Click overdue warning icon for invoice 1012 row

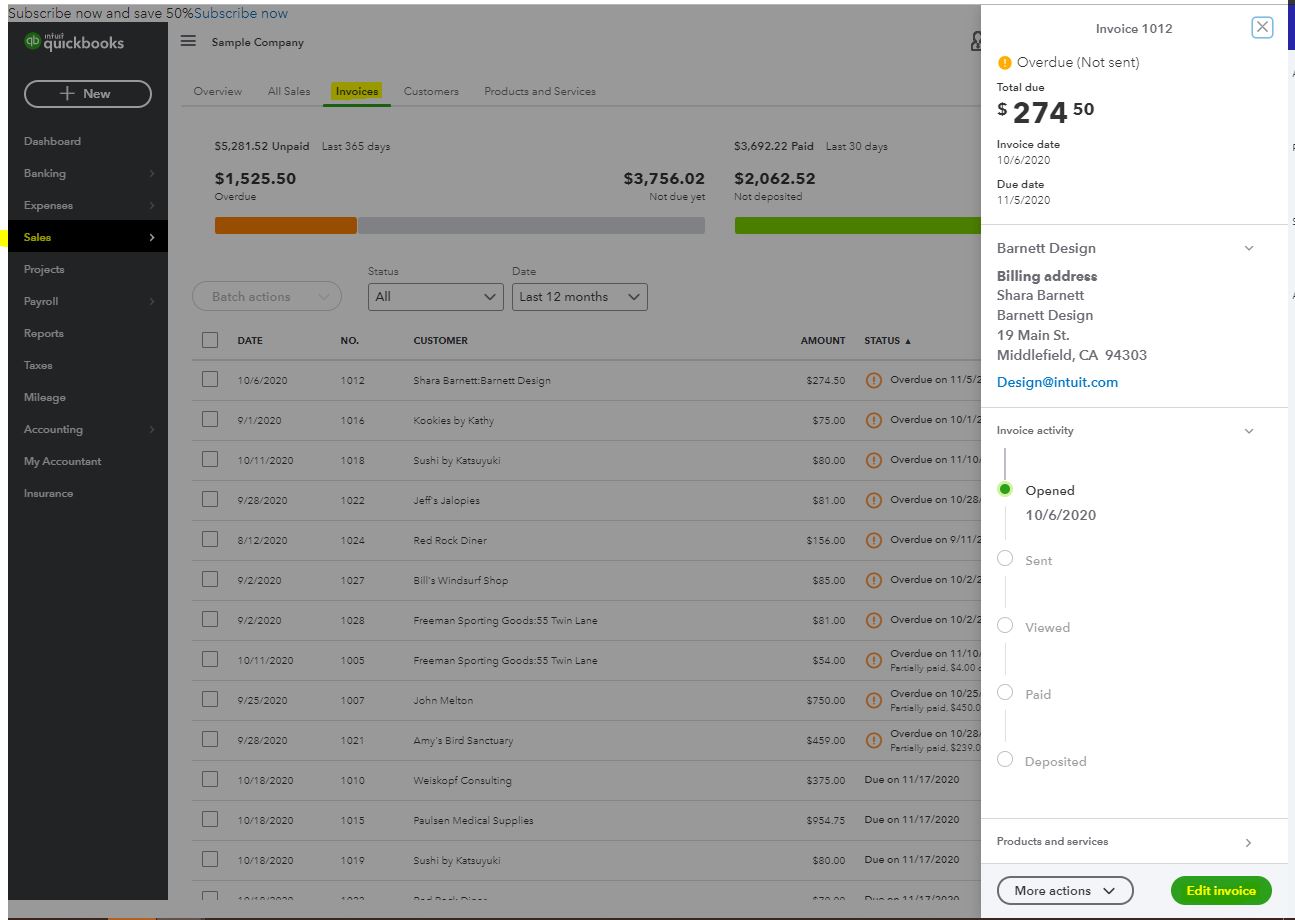pos(873,380)
